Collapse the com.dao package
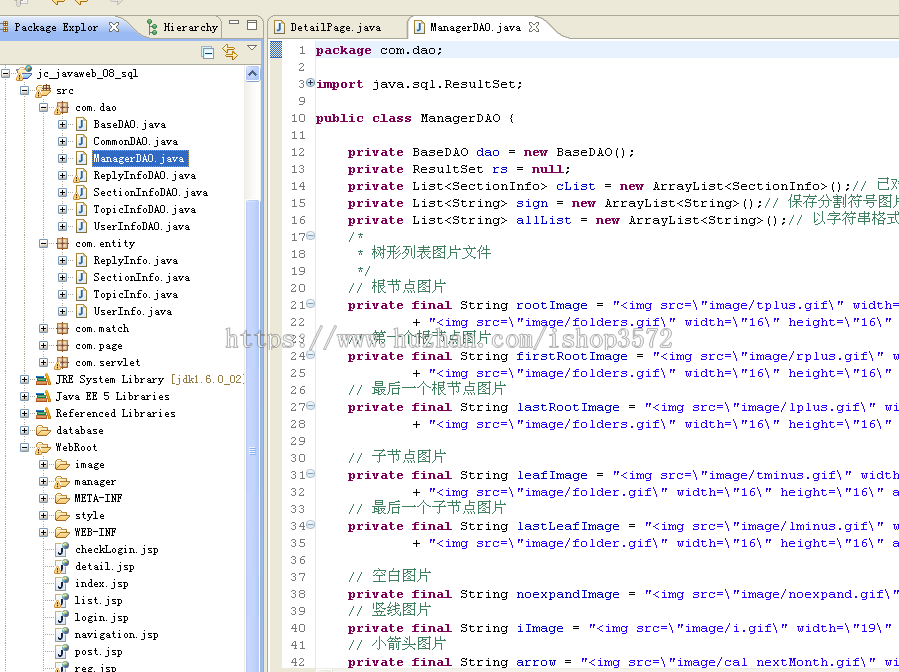This screenshot has width=899, height=672. point(44,107)
